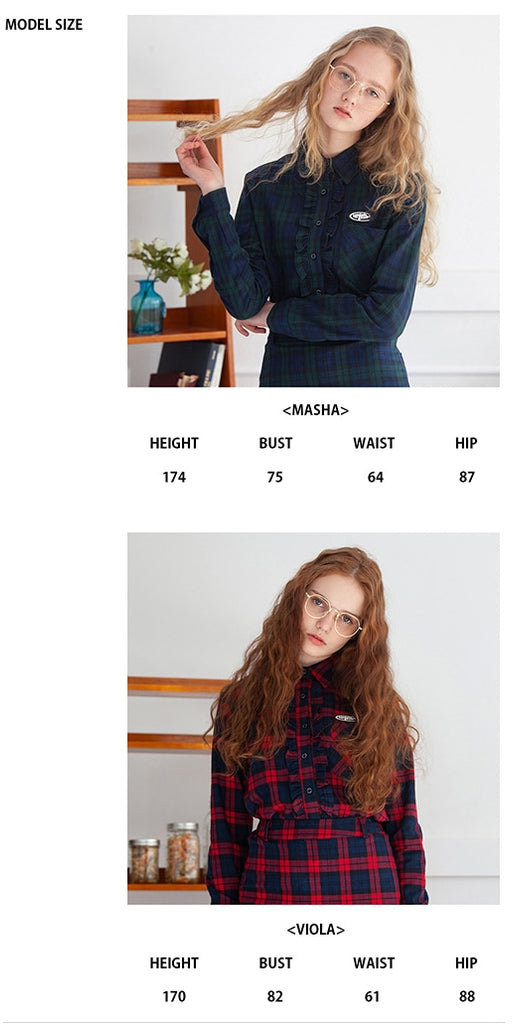Open the Viola model photo
Image resolution: width=512 pixels, height=1024 pixels.
[313, 718]
